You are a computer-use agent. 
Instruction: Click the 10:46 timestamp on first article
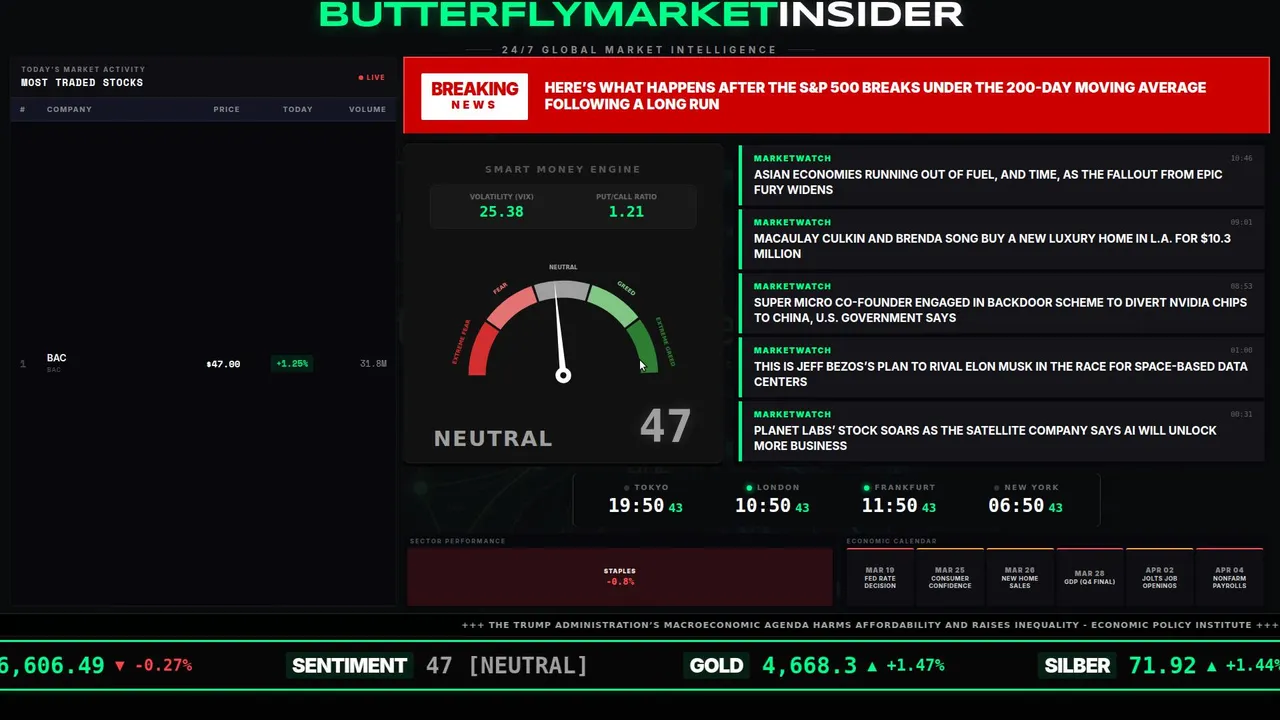(1241, 158)
